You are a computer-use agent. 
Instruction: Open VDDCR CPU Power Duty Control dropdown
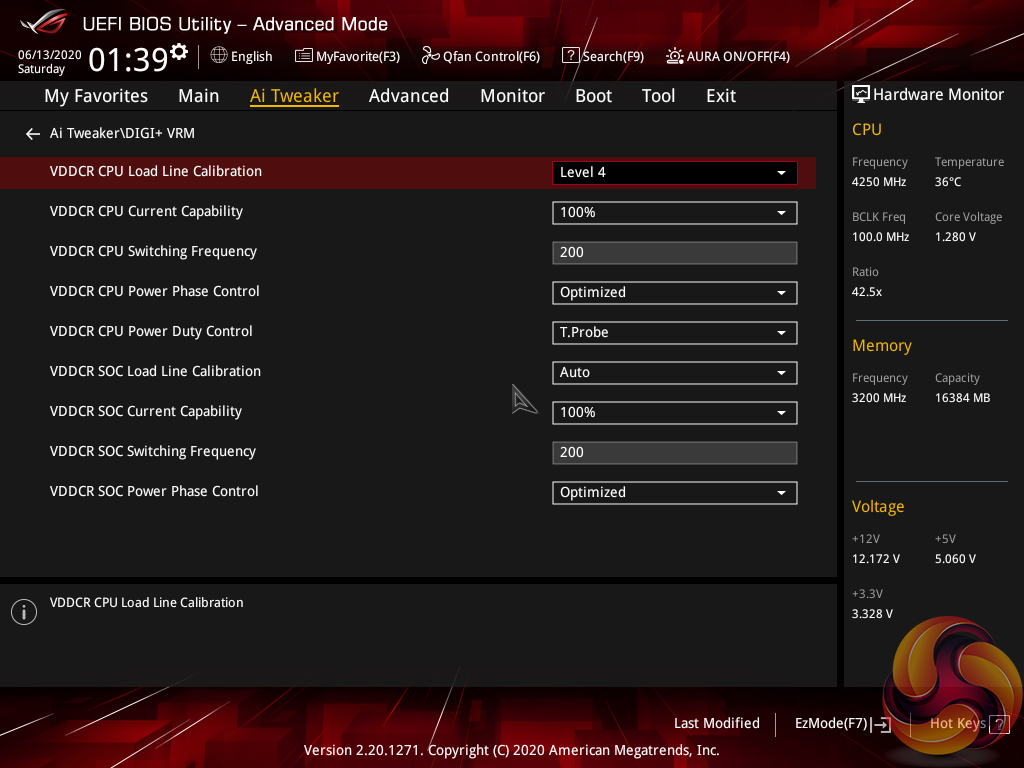coord(674,332)
